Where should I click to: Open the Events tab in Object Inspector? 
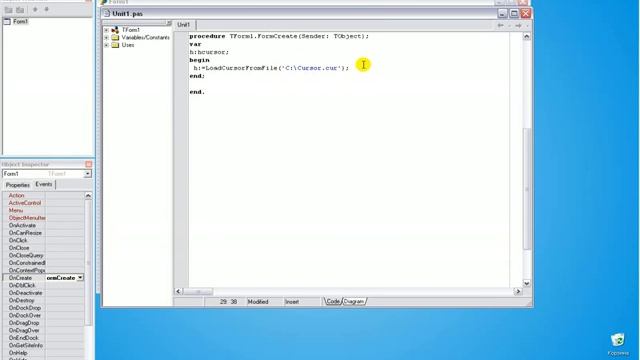click(x=44, y=184)
